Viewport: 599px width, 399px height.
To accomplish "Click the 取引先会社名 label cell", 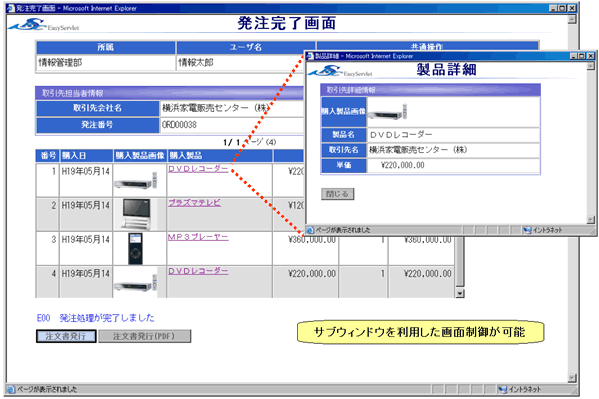I will click(x=97, y=108).
